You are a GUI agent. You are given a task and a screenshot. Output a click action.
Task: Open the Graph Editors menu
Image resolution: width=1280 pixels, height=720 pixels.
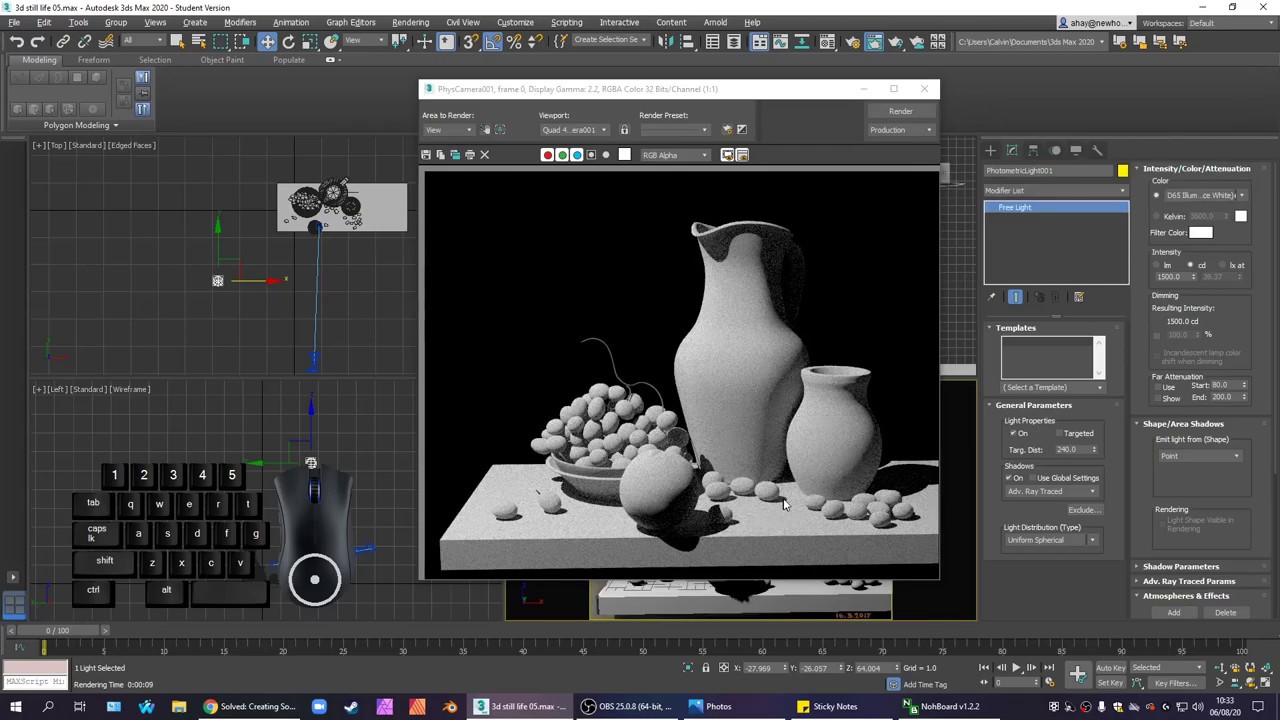pos(350,22)
